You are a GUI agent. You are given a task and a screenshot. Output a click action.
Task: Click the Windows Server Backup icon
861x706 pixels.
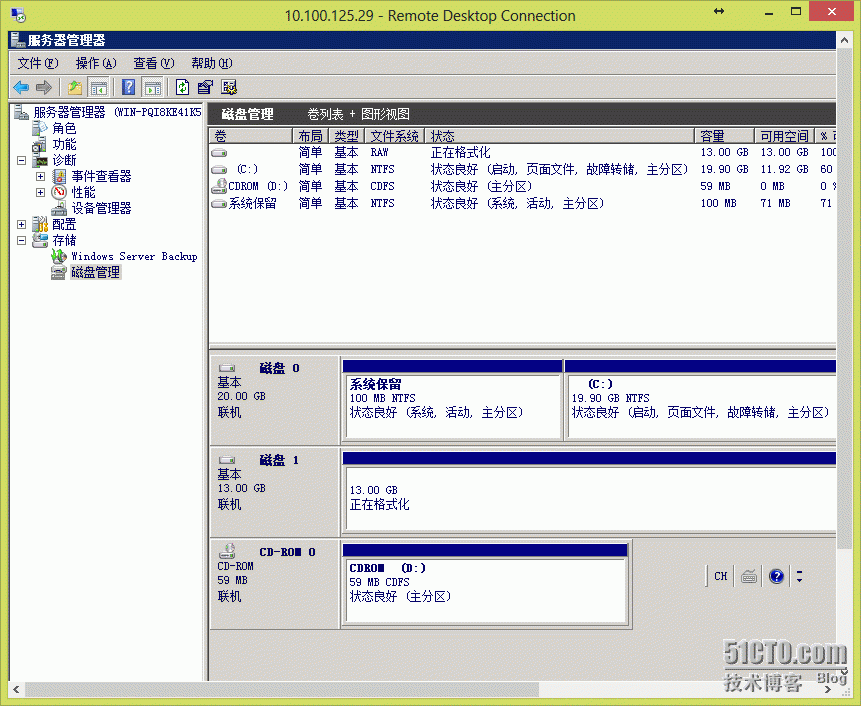(x=59, y=256)
